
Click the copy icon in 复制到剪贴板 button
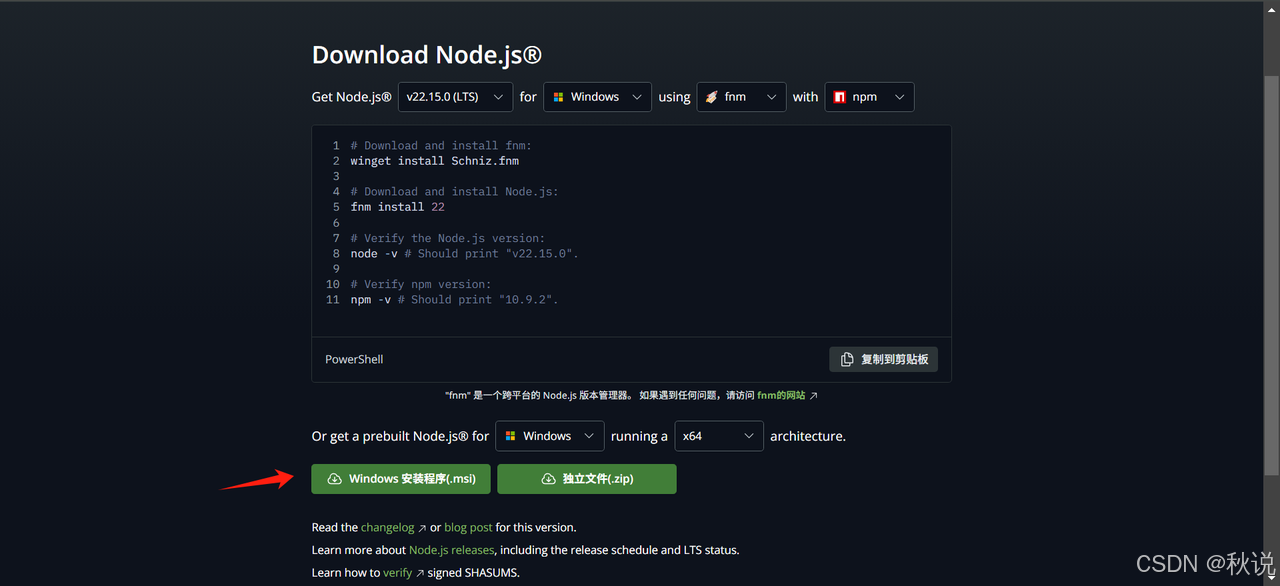847,359
